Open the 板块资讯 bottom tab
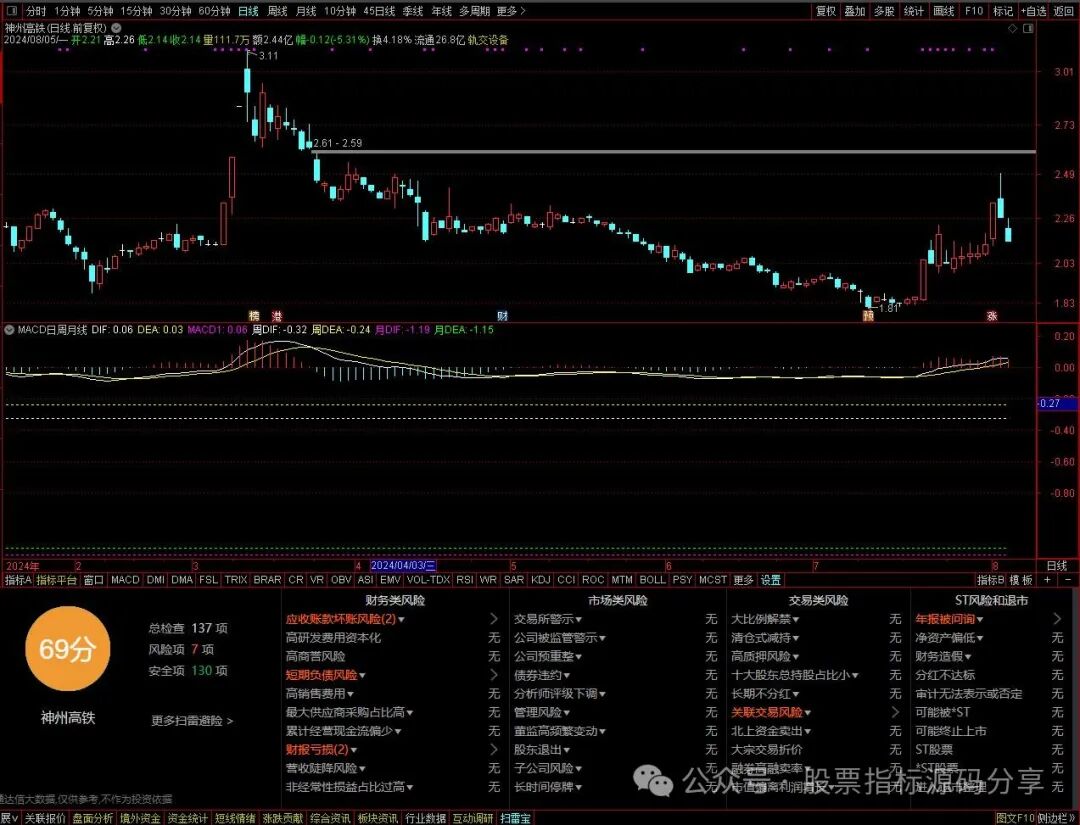The width and height of the screenshot is (1080, 825). click(377, 818)
